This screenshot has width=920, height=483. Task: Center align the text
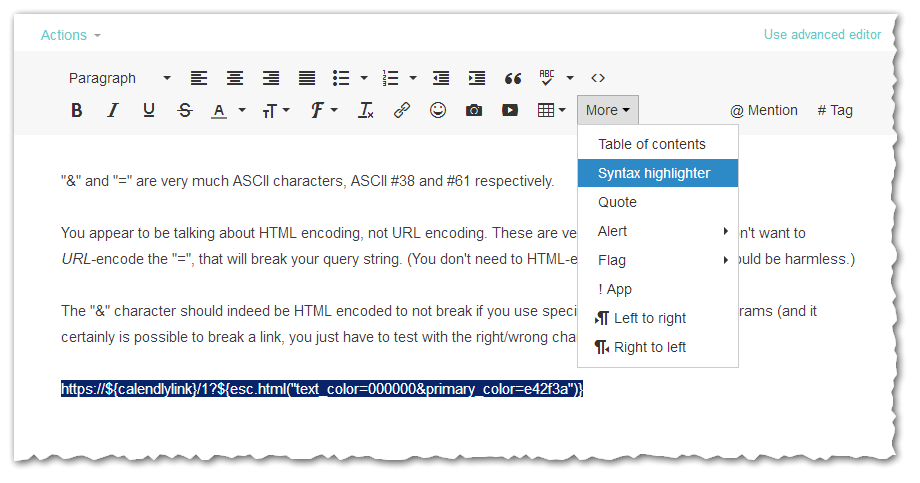click(x=235, y=78)
